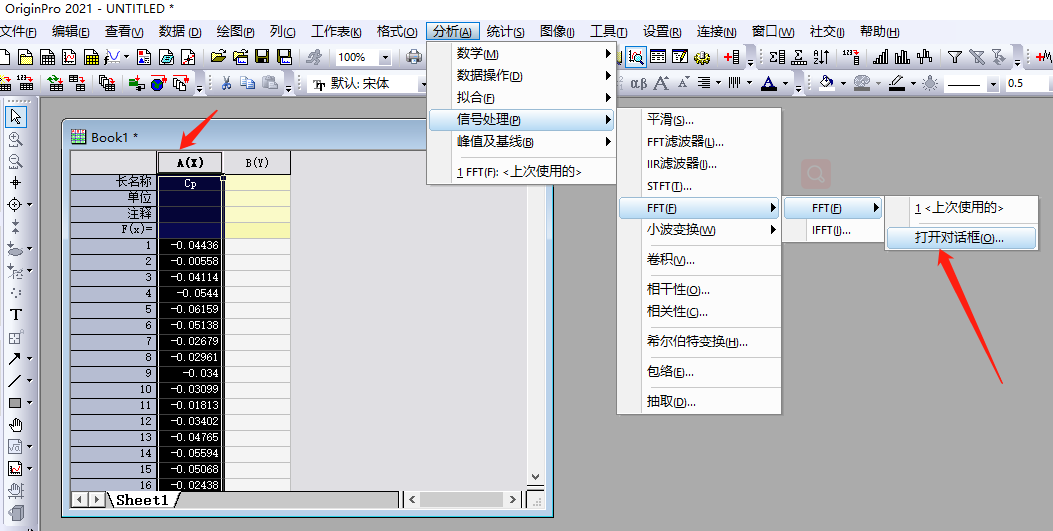Image resolution: width=1053 pixels, height=531 pixels.
Task: Open the zoom level 100% dropdown
Action: click(x=385, y=58)
